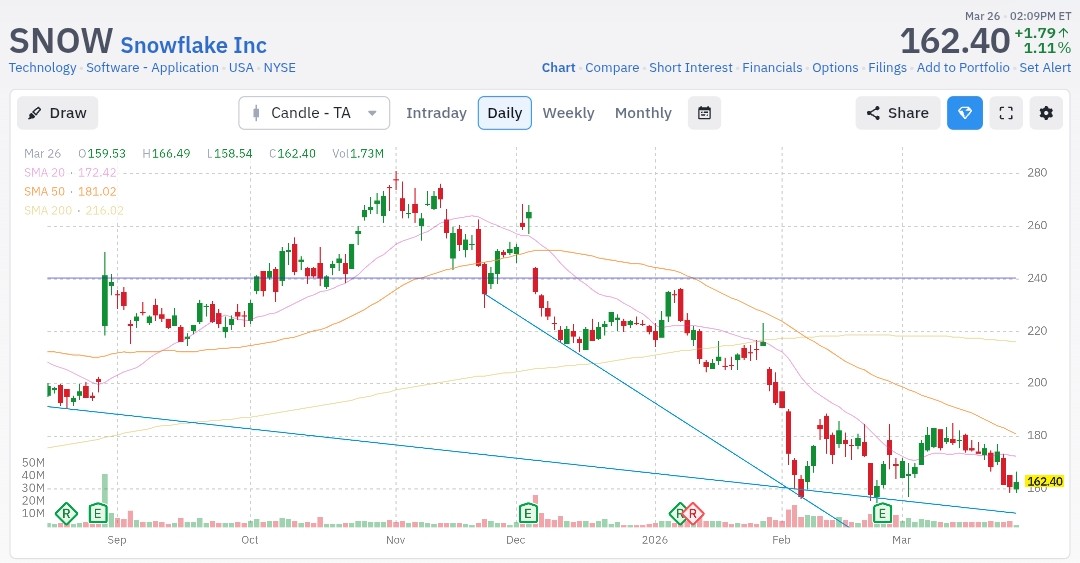Click the Vol 1.73M reading

[357, 154]
